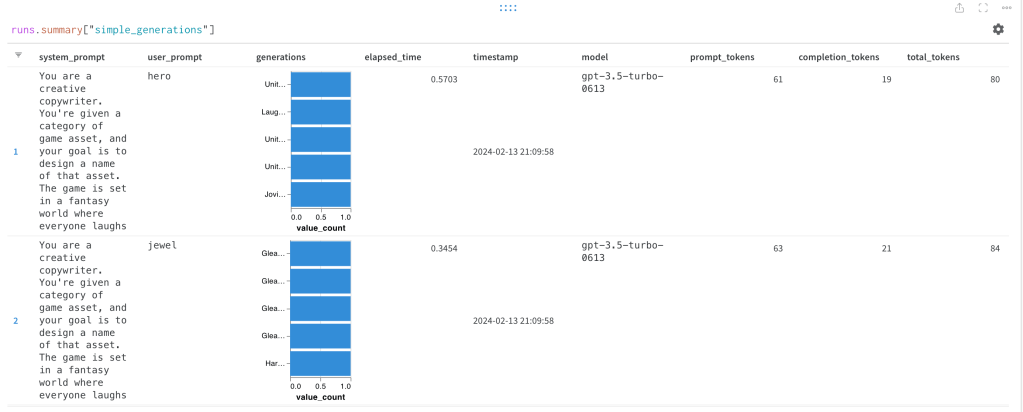Image resolution: width=1023 pixels, height=412 pixels.
Task: Click the Laug... bar in hero row
Action: pos(320,112)
